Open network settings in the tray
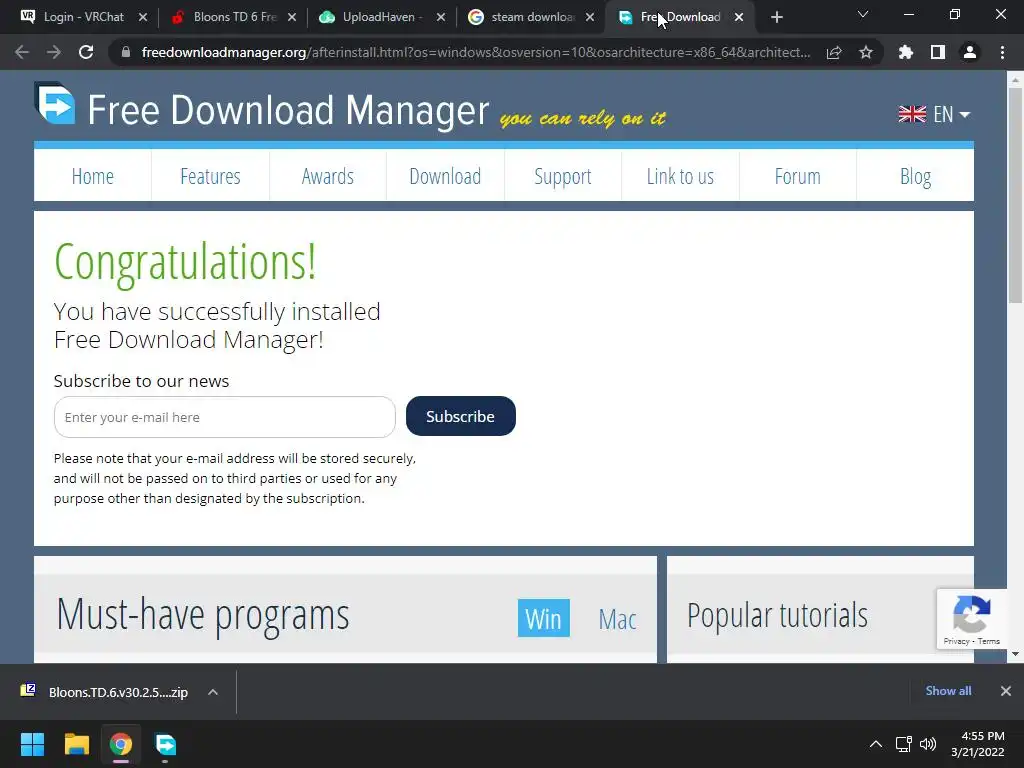The height and width of the screenshot is (768, 1024). pos(903,744)
